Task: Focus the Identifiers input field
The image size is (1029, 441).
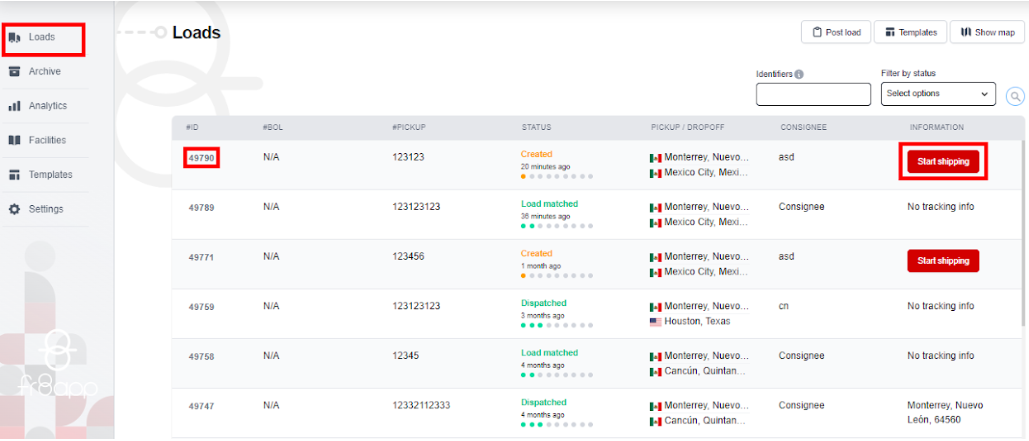Action: [x=813, y=94]
